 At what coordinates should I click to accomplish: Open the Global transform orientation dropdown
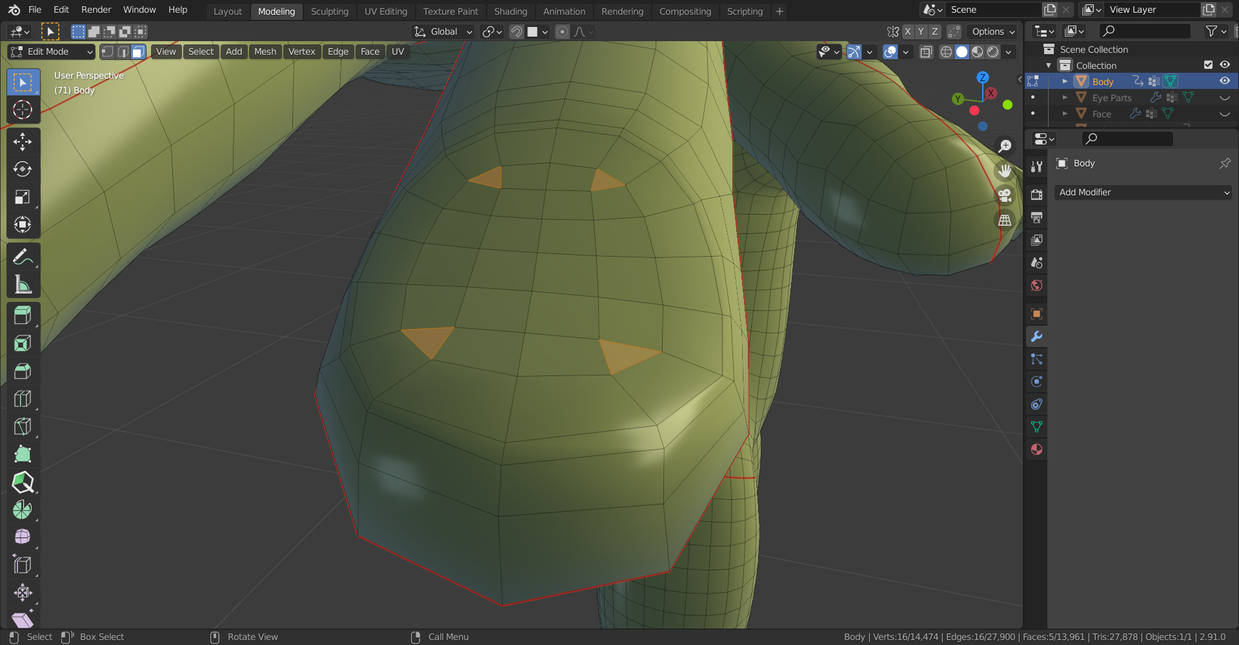[443, 32]
